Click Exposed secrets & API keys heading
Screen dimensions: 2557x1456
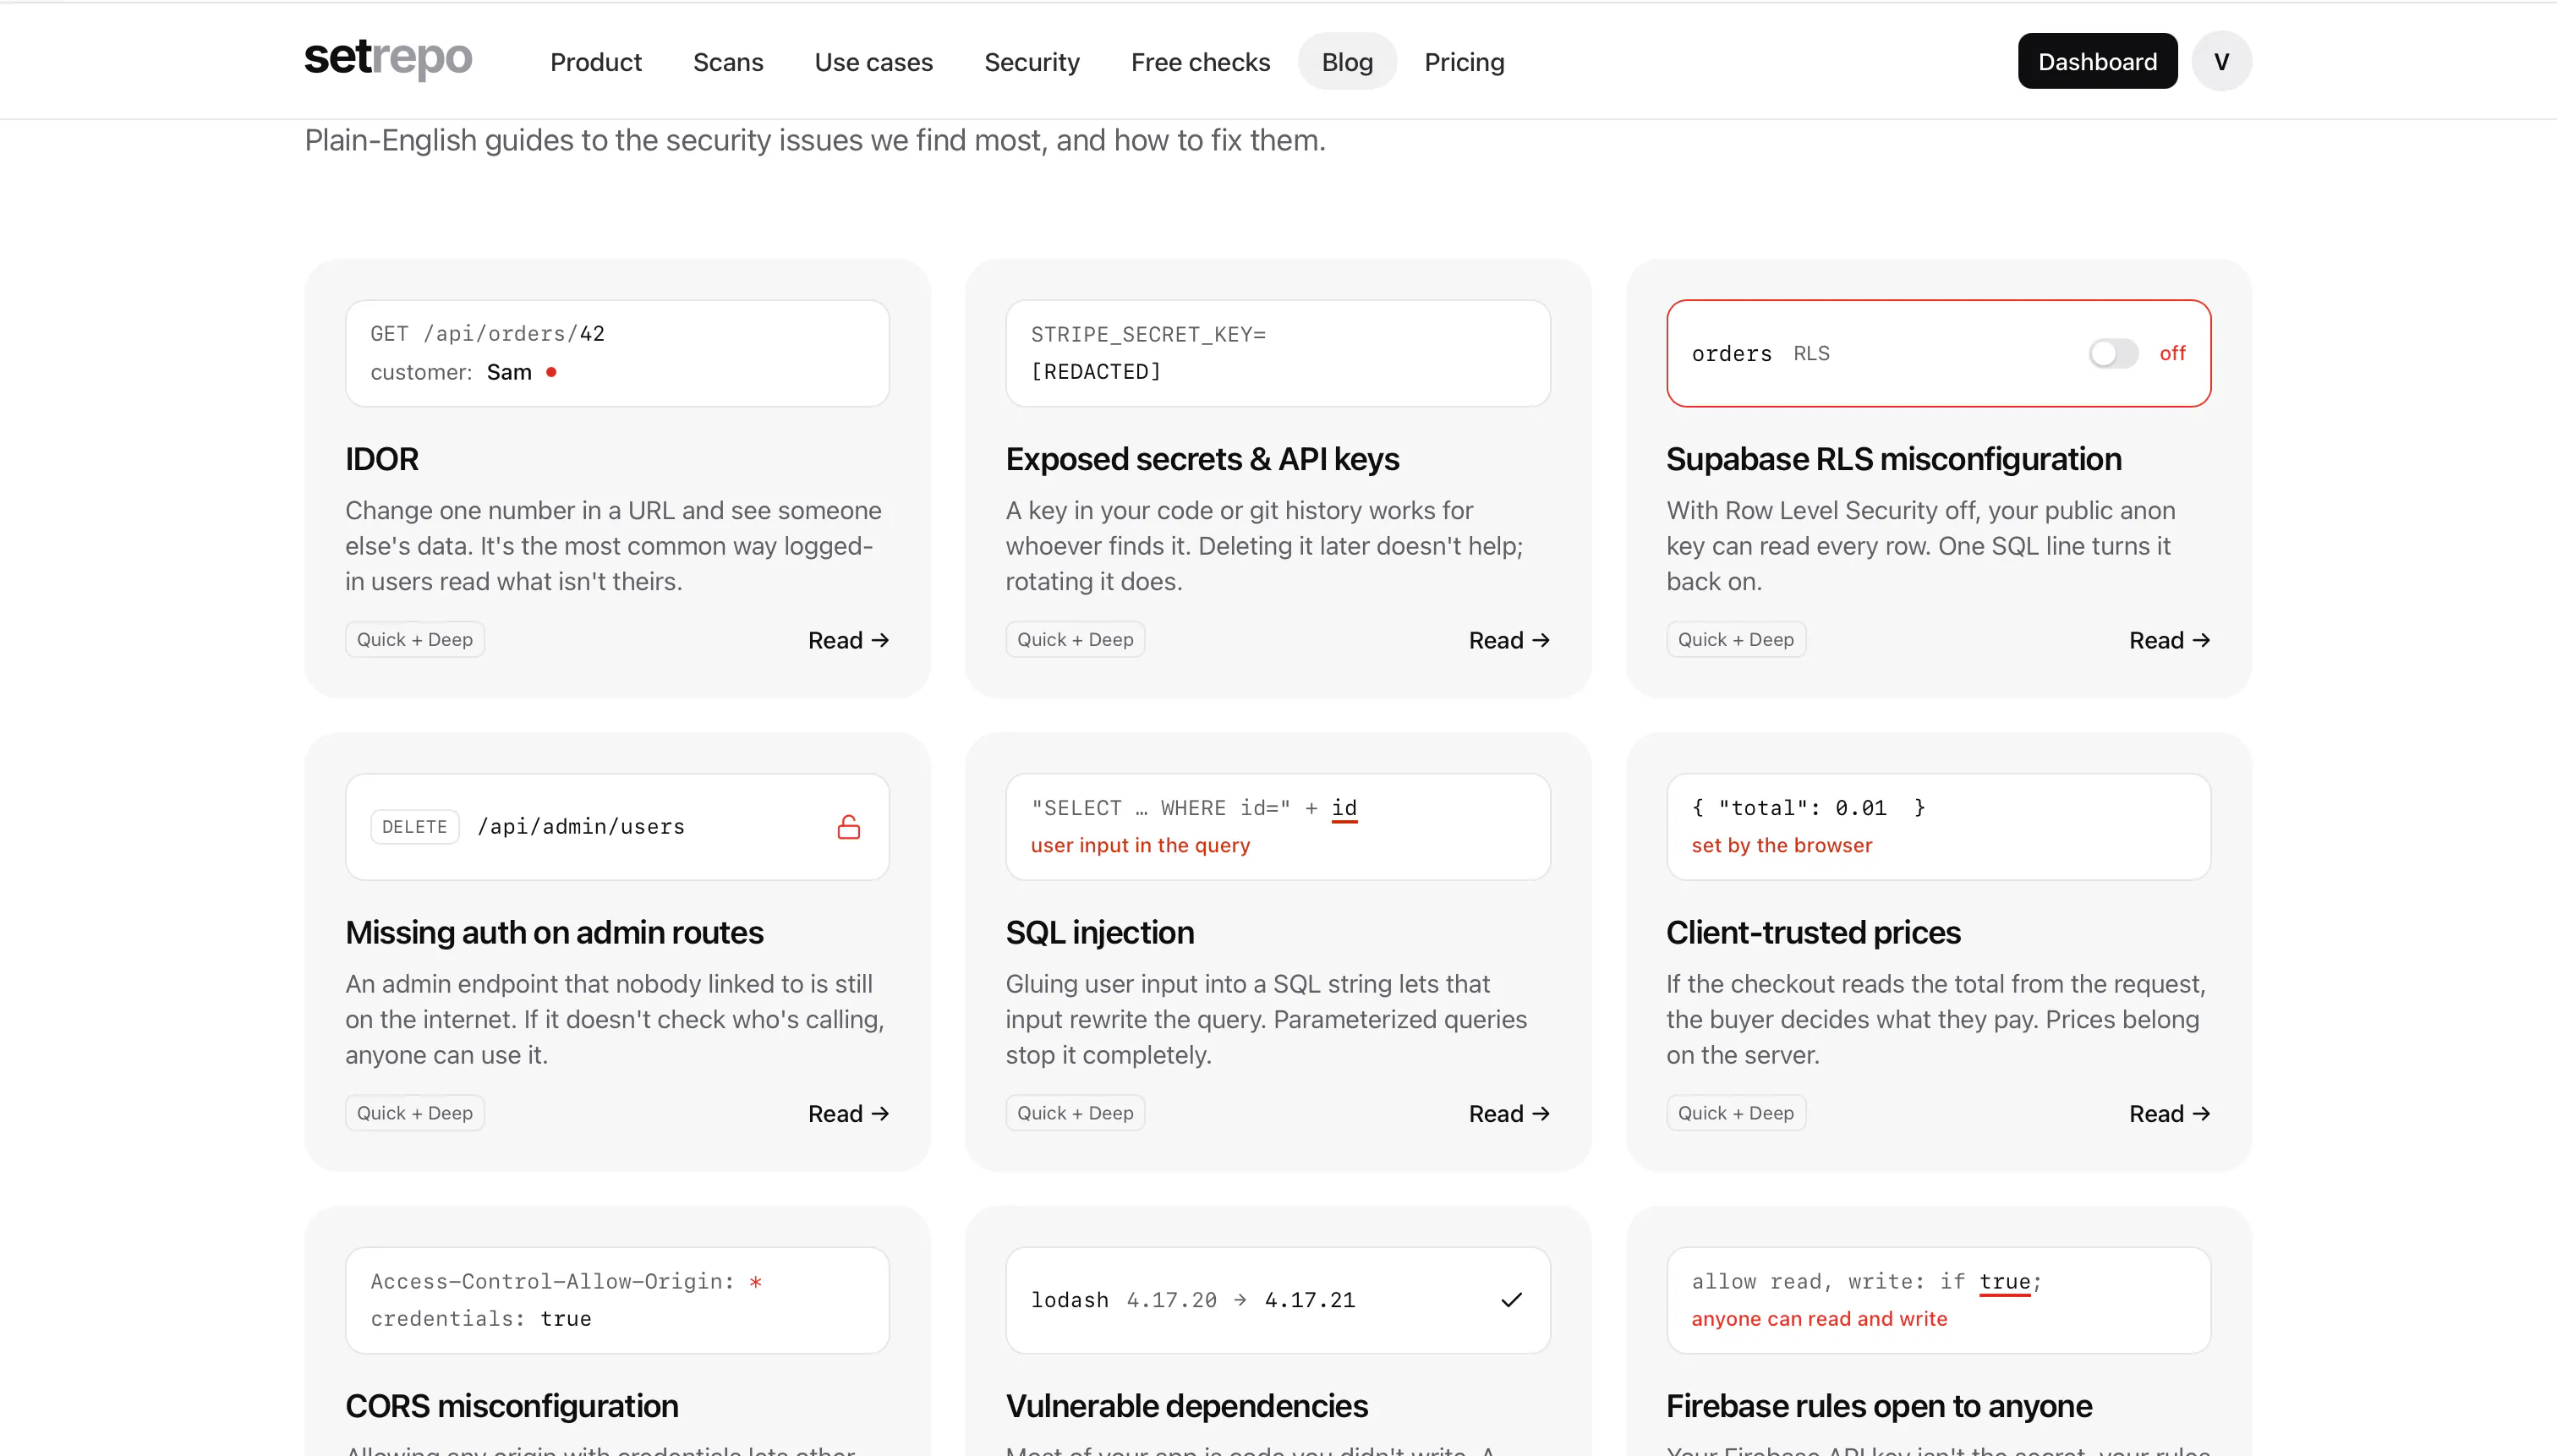coord(1202,459)
